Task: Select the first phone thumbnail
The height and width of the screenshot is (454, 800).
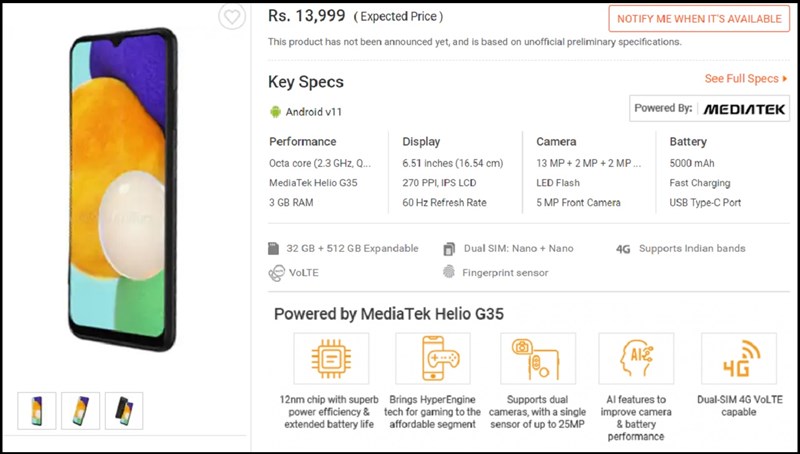Action: coord(36,411)
